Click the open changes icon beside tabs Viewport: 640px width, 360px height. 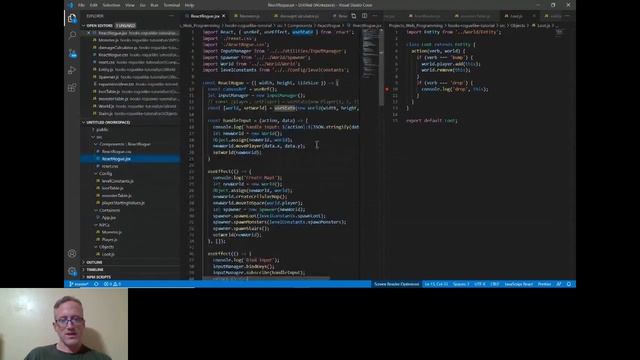(x=354, y=16)
